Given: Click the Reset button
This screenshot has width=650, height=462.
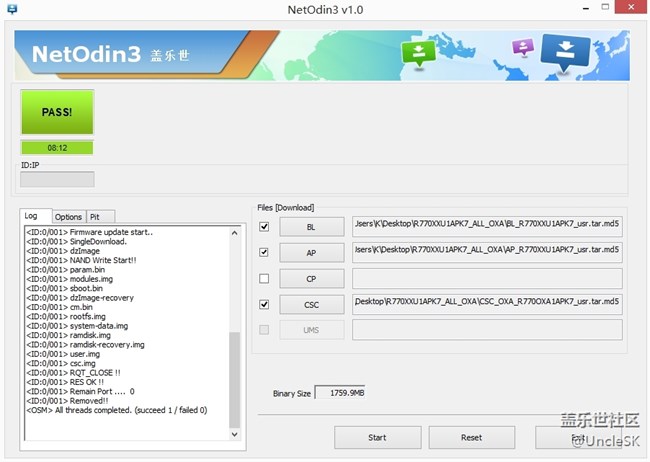Looking at the screenshot, I should click(x=471, y=437).
